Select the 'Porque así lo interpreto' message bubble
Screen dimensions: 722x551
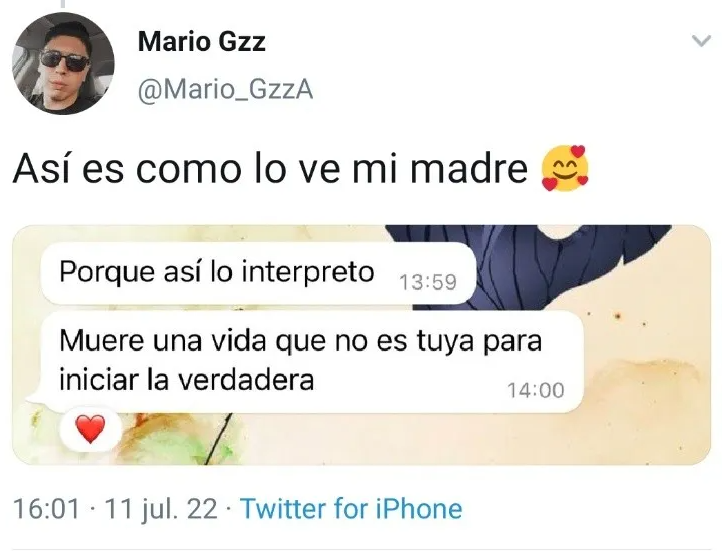(258, 273)
